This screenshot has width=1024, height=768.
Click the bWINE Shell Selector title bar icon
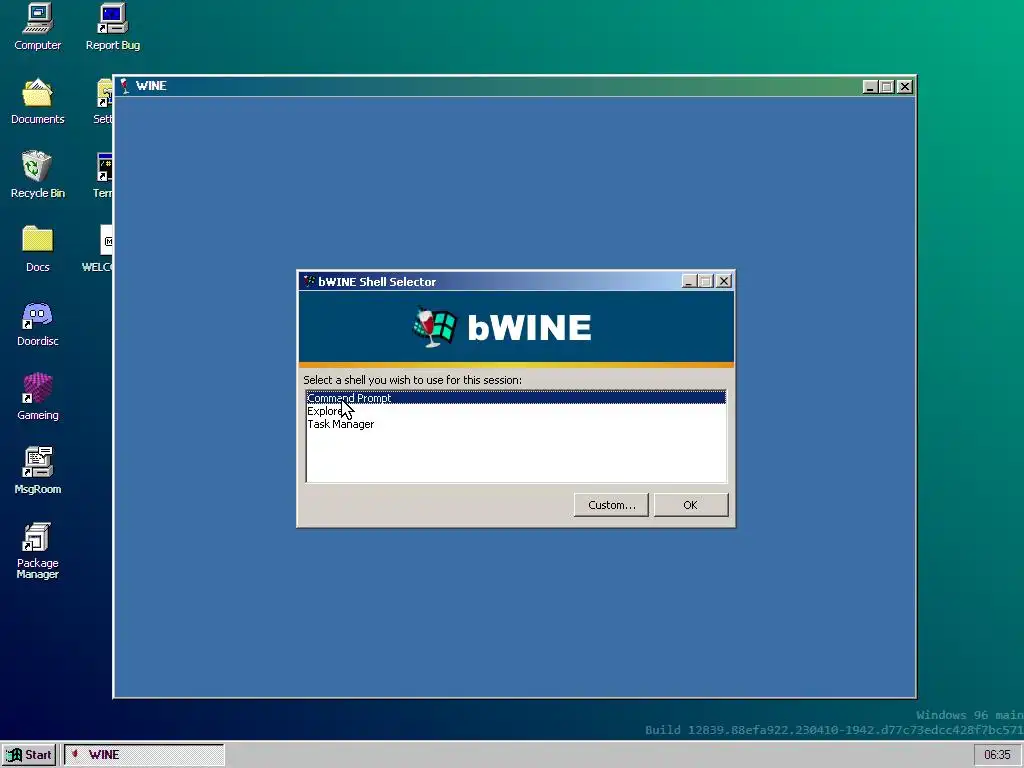click(x=309, y=281)
